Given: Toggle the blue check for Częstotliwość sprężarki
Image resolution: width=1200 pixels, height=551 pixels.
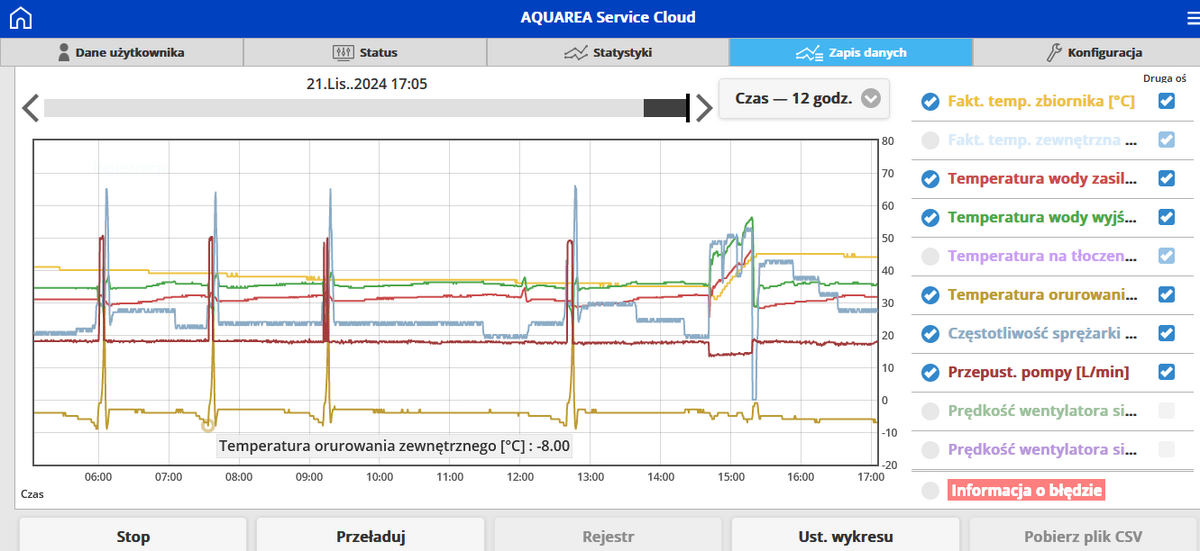Looking at the screenshot, I should coord(930,333).
